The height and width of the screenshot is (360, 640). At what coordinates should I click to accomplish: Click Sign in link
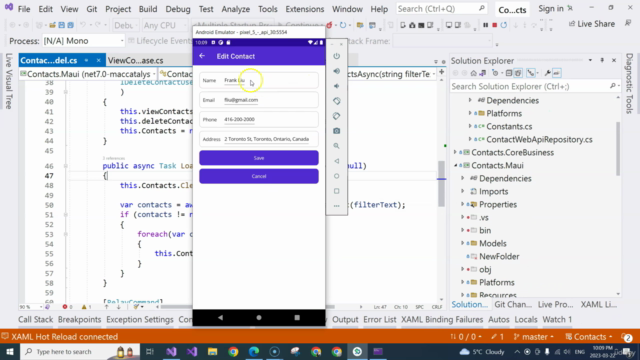[551, 9]
